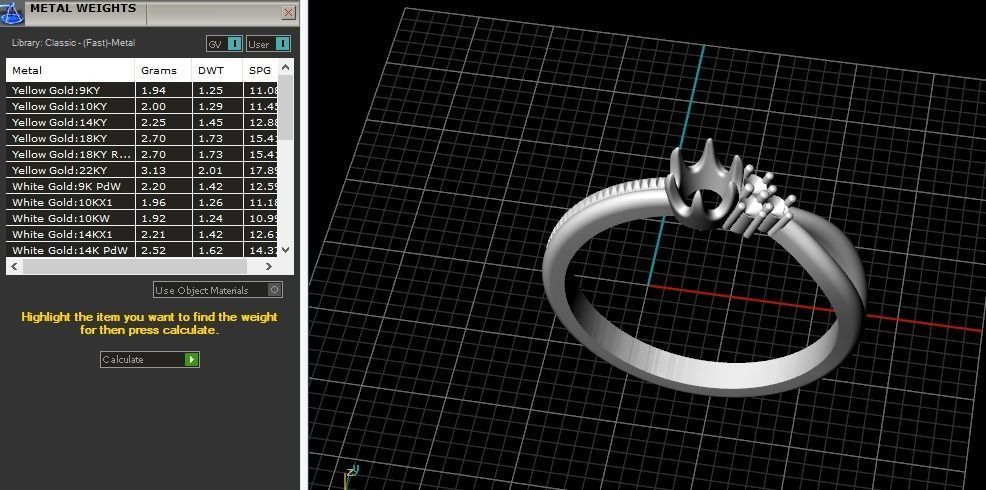Select the White Gold:14K PdW row
Screen dimensions: 986x490
142,250
